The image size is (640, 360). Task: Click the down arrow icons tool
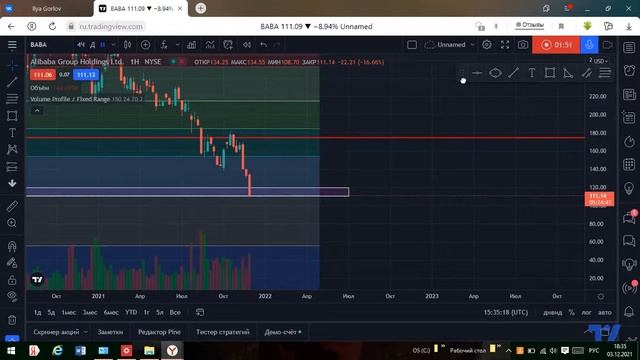click(12, 183)
